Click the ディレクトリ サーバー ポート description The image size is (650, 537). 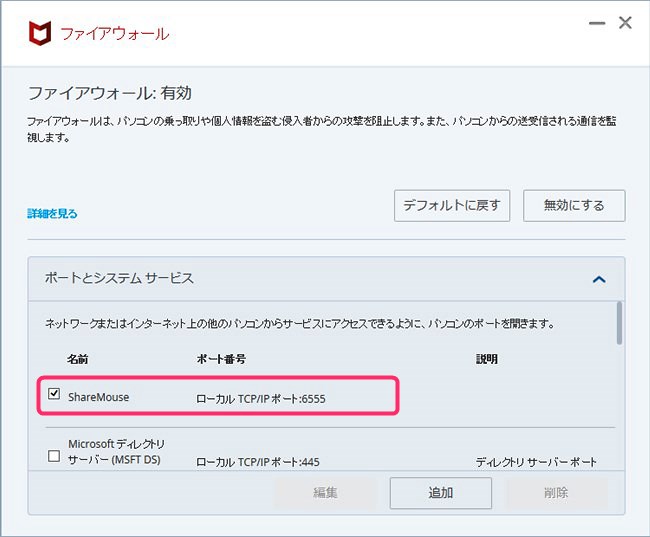click(x=536, y=462)
